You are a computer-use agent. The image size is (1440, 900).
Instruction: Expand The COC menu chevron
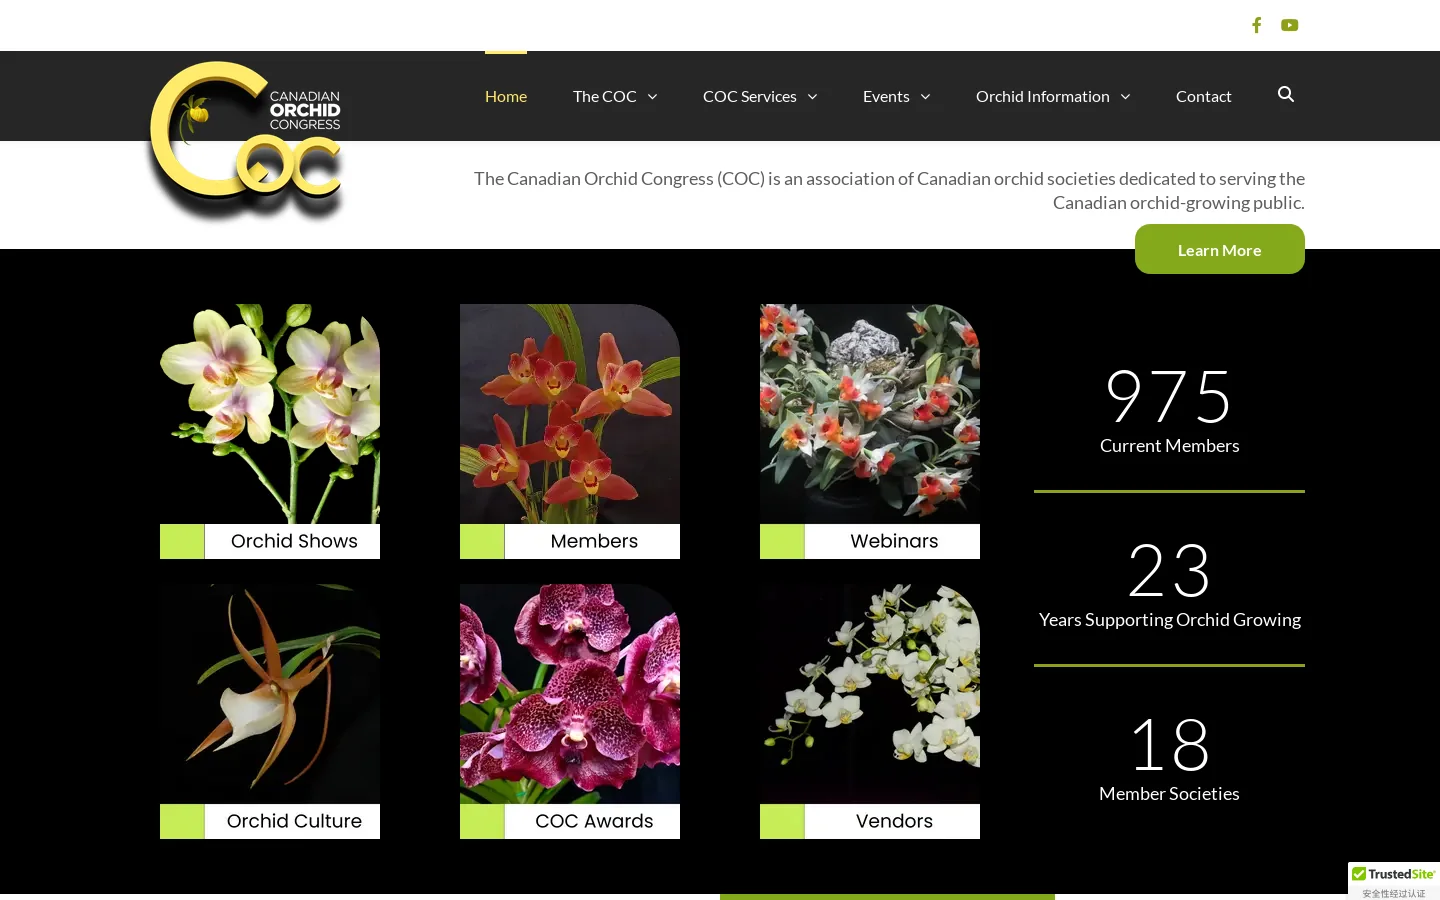[x=652, y=97]
